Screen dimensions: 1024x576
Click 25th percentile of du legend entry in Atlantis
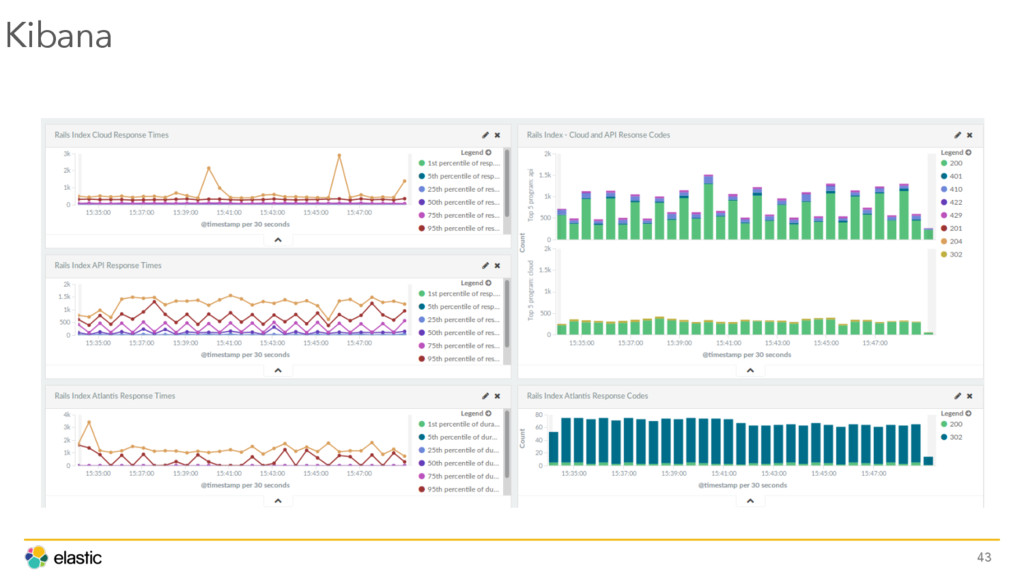pos(460,451)
